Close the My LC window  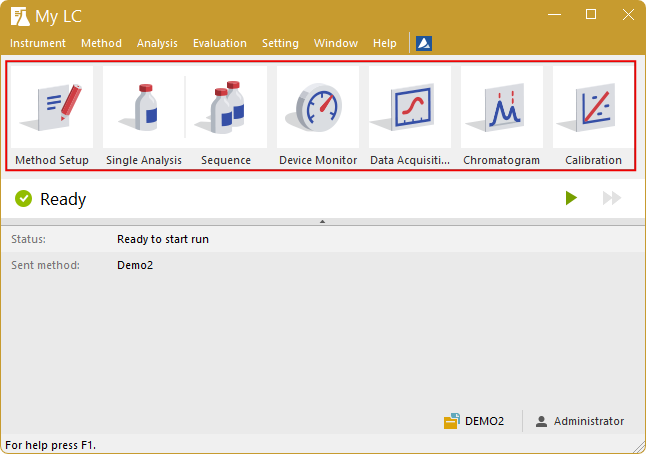pyautogui.click(x=628, y=15)
